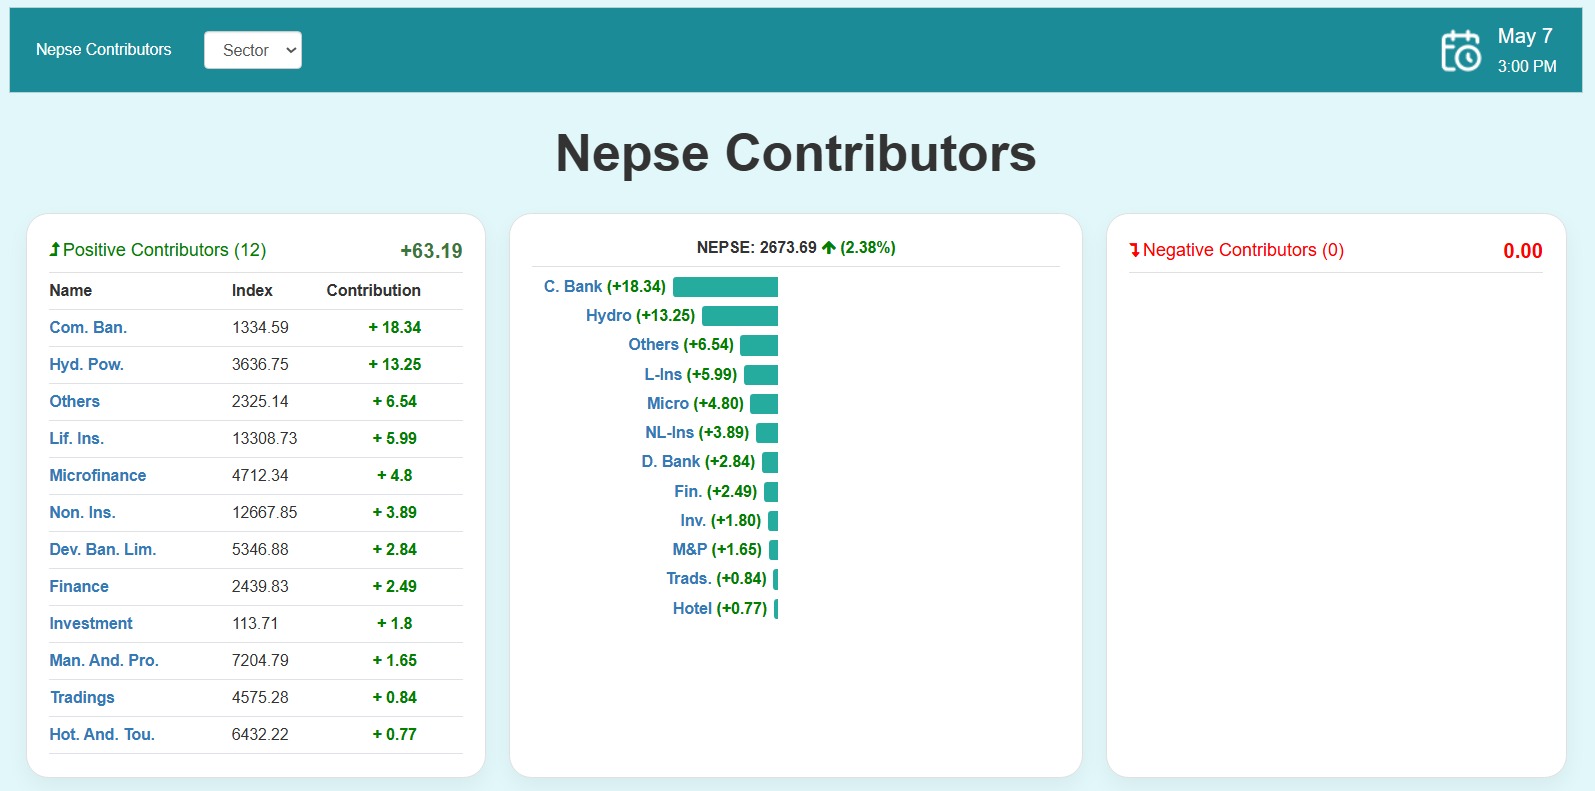
Task: Click the red Negative Contributors arrow icon
Action: (x=1134, y=250)
